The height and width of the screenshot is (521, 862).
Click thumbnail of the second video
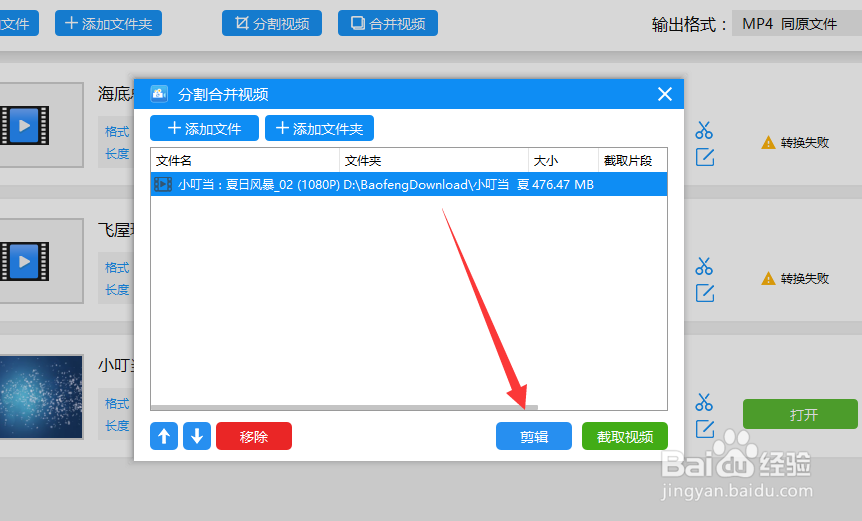pyautogui.click(x=41, y=261)
